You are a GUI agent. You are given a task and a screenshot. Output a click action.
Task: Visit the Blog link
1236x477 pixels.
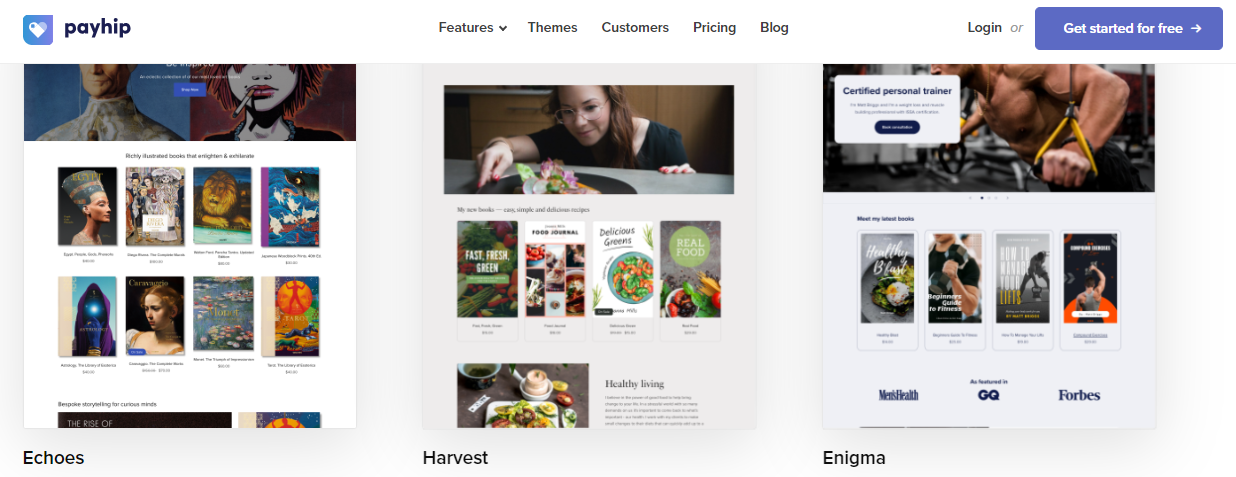[x=774, y=27]
